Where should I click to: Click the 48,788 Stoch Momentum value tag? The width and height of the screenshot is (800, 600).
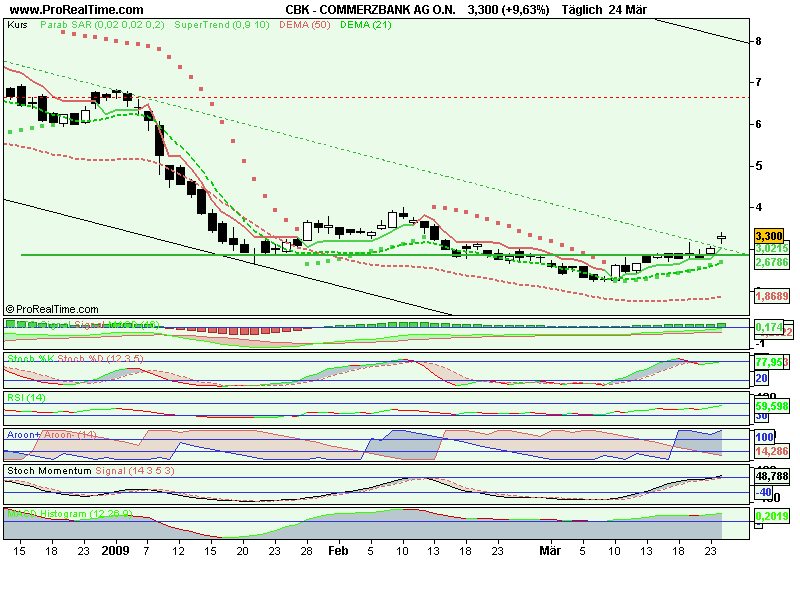[x=771, y=476]
